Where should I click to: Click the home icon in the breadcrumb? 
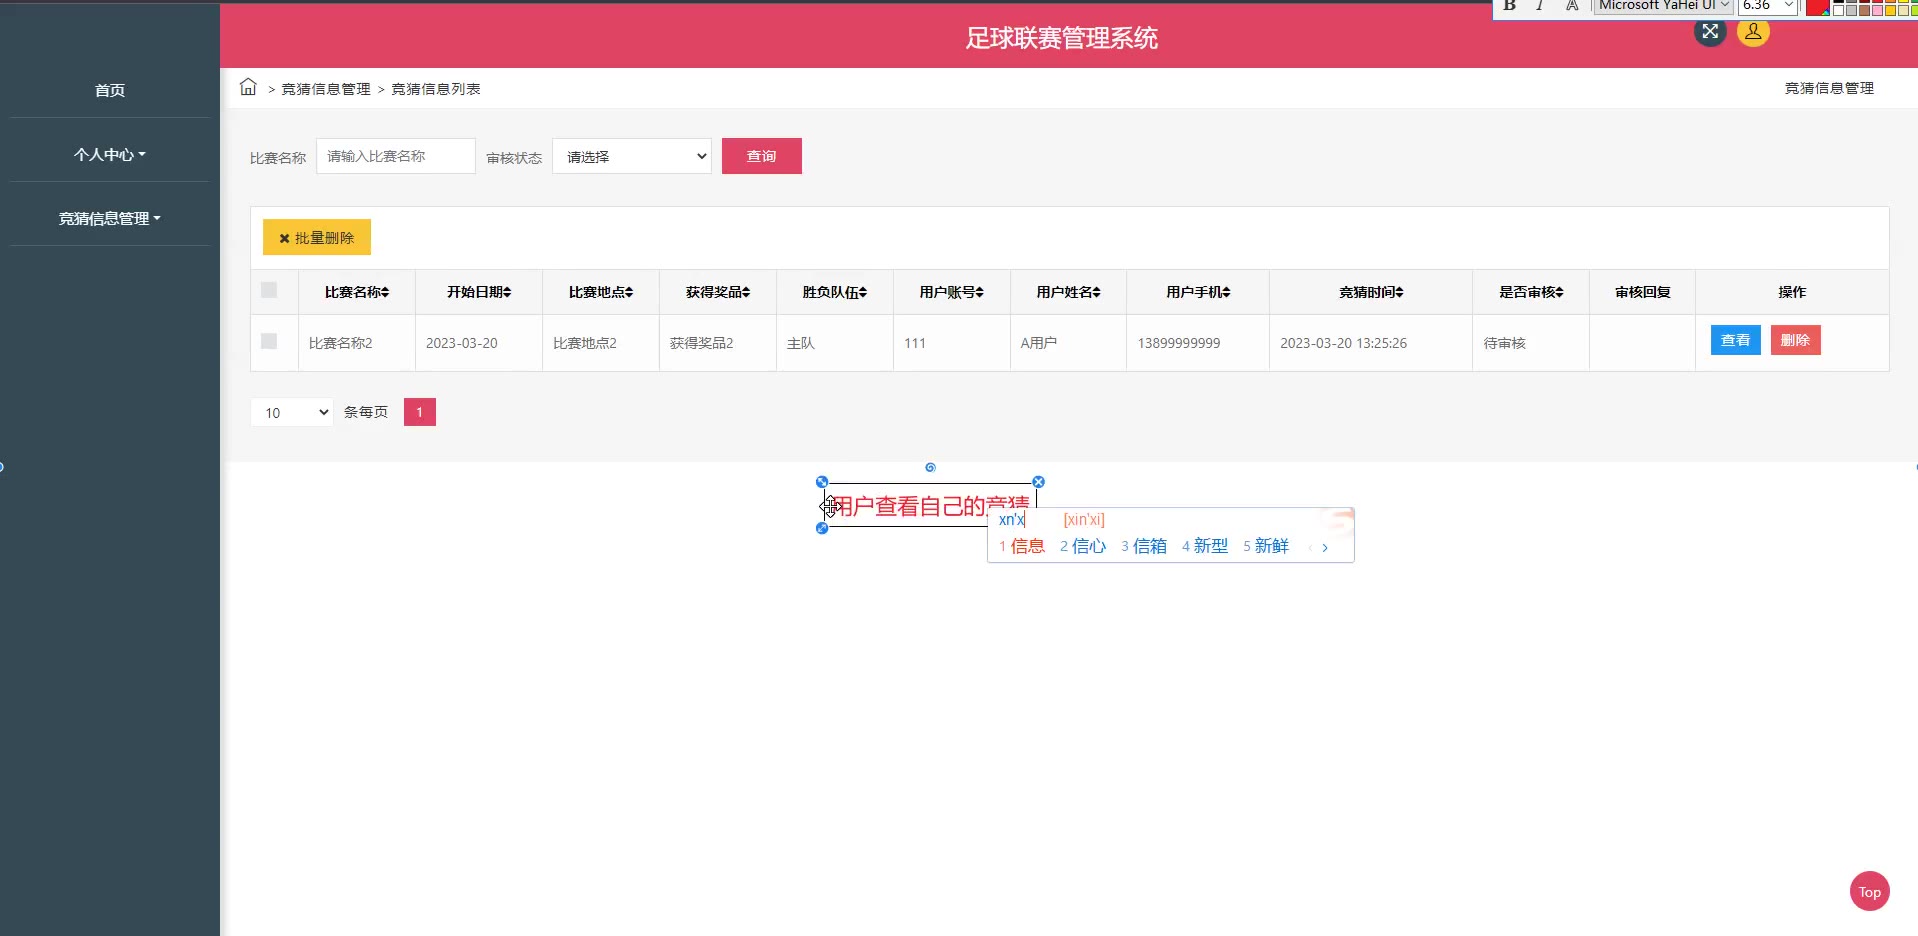[248, 87]
